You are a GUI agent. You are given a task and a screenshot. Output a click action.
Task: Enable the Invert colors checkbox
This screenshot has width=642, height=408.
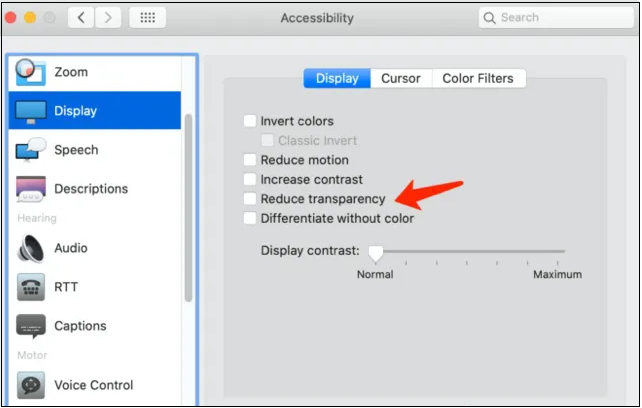(x=250, y=122)
